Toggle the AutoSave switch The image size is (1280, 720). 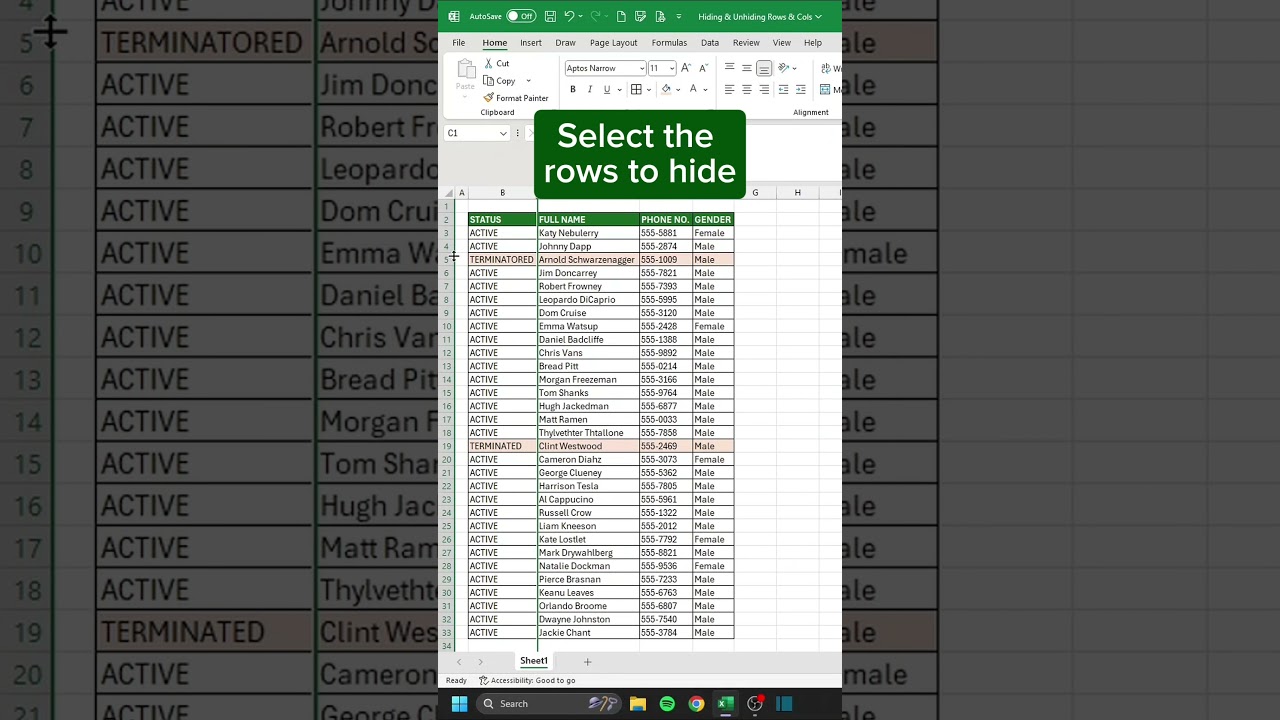pyautogui.click(x=521, y=16)
